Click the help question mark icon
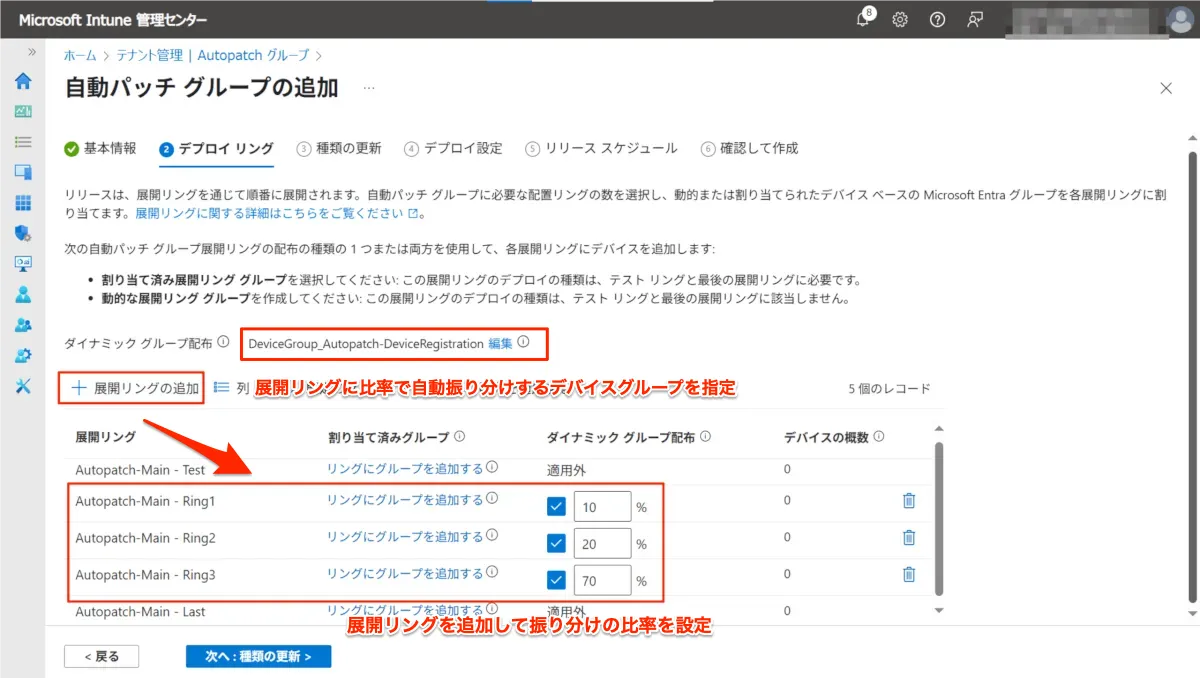Image resolution: width=1200 pixels, height=678 pixels. click(937, 20)
